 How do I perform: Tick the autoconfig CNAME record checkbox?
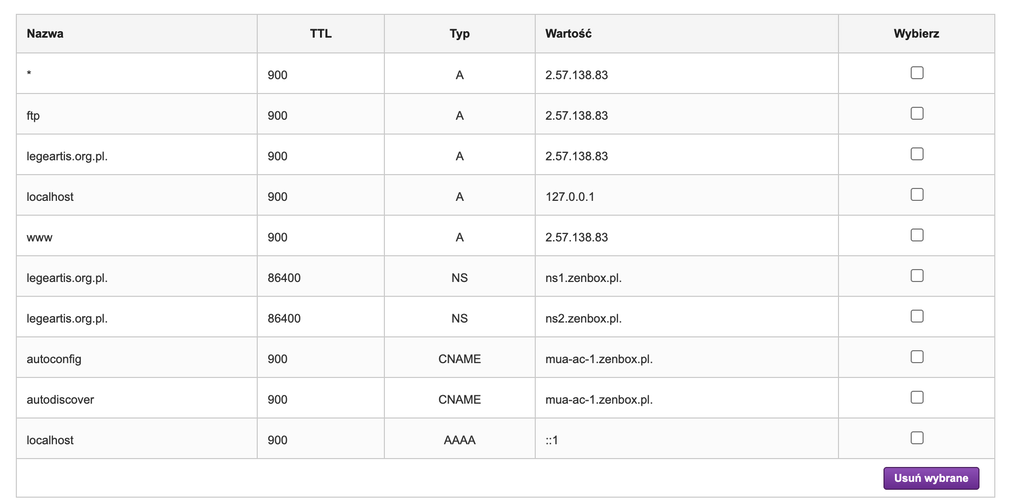point(916,357)
